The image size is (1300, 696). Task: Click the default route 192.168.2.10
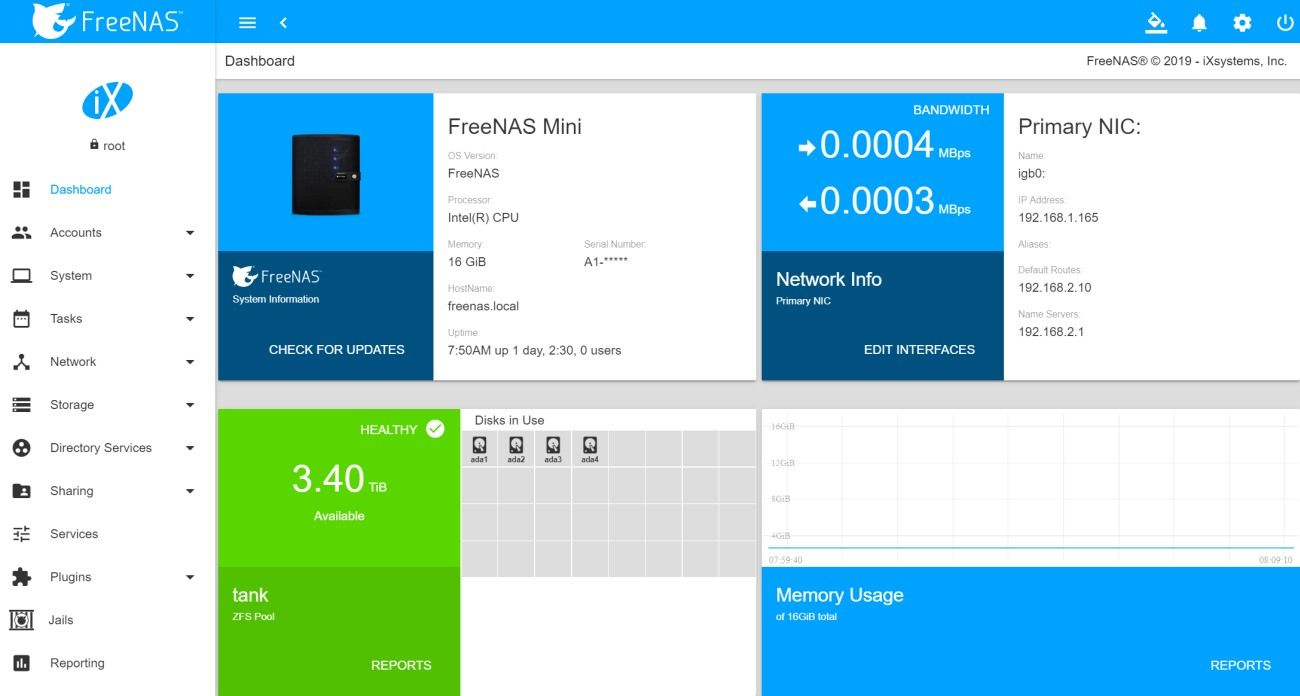tap(1054, 287)
